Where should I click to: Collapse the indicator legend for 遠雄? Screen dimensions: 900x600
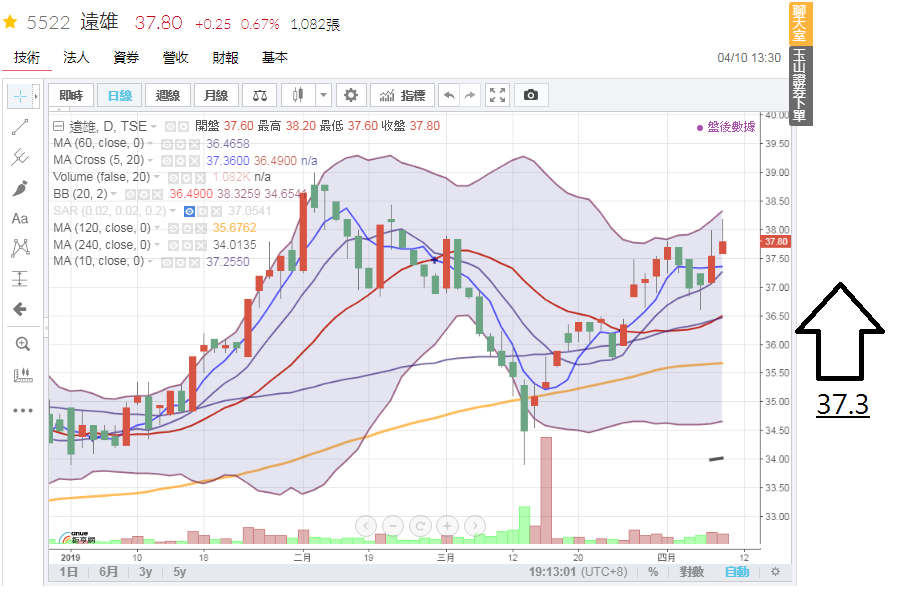coord(58,126)
